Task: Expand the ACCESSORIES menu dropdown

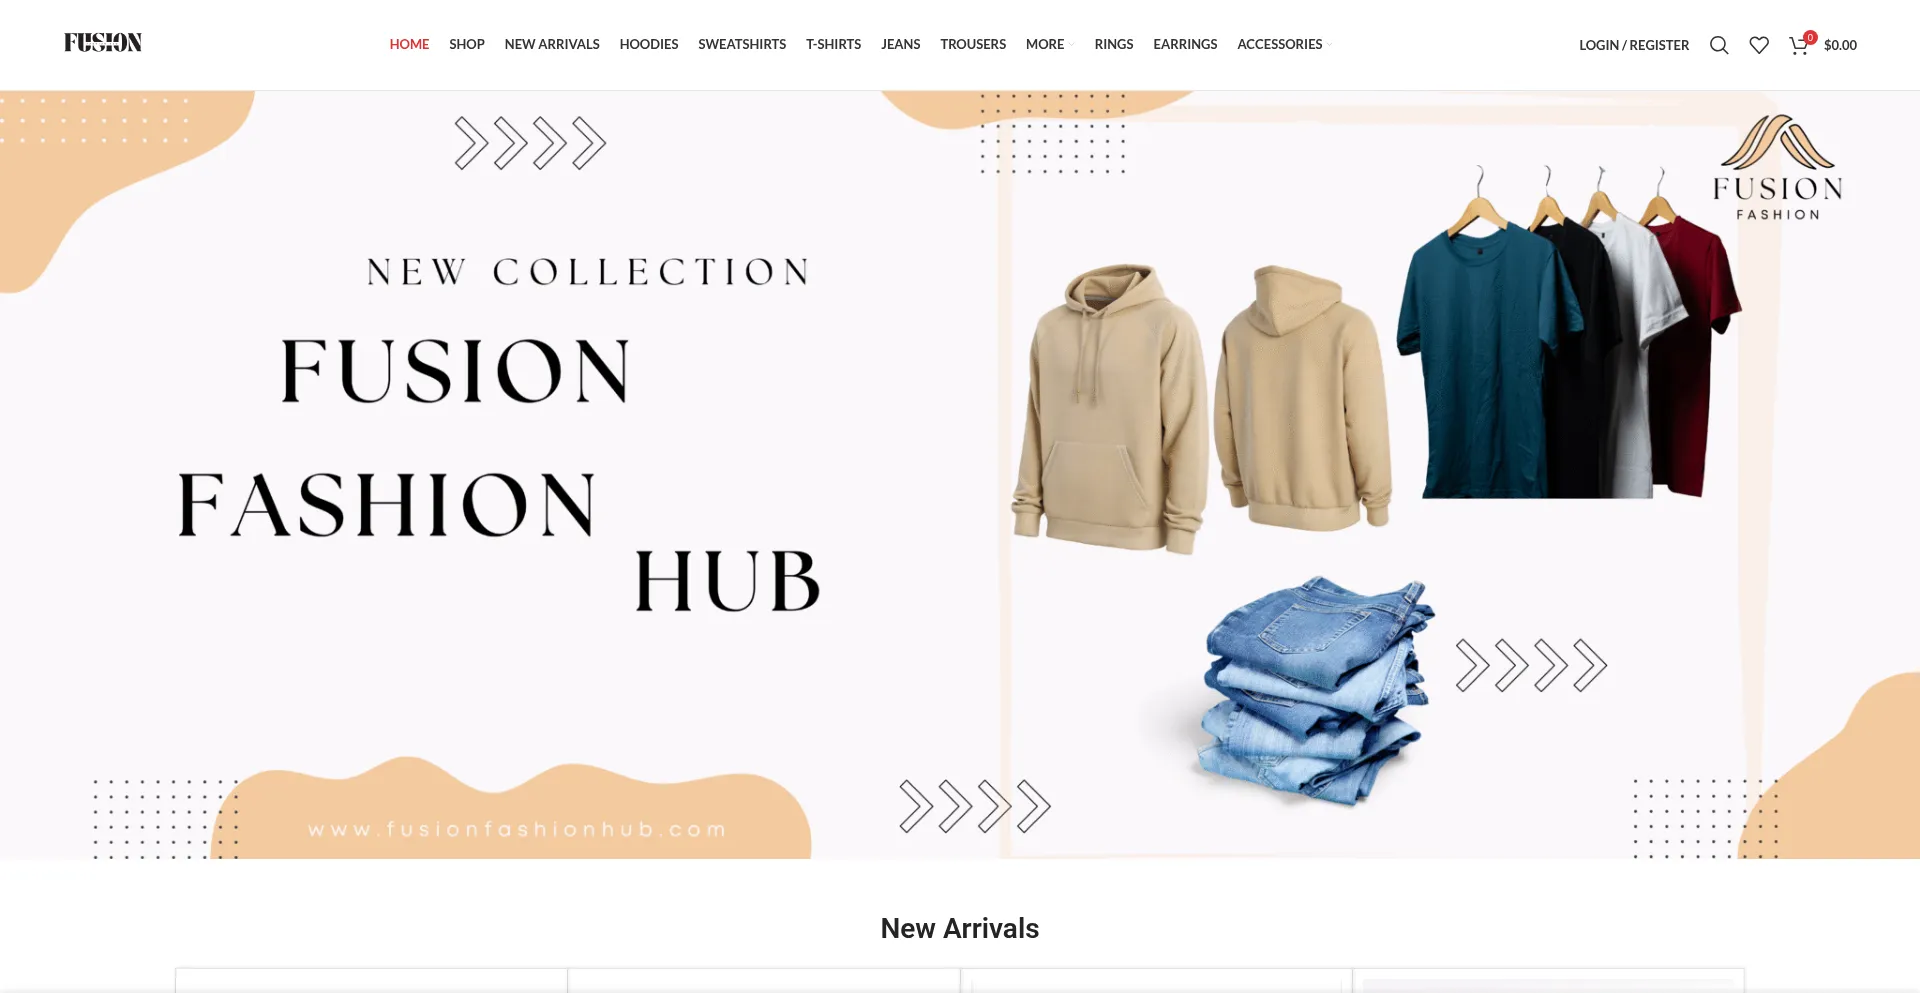Action: click(1284, 44)
